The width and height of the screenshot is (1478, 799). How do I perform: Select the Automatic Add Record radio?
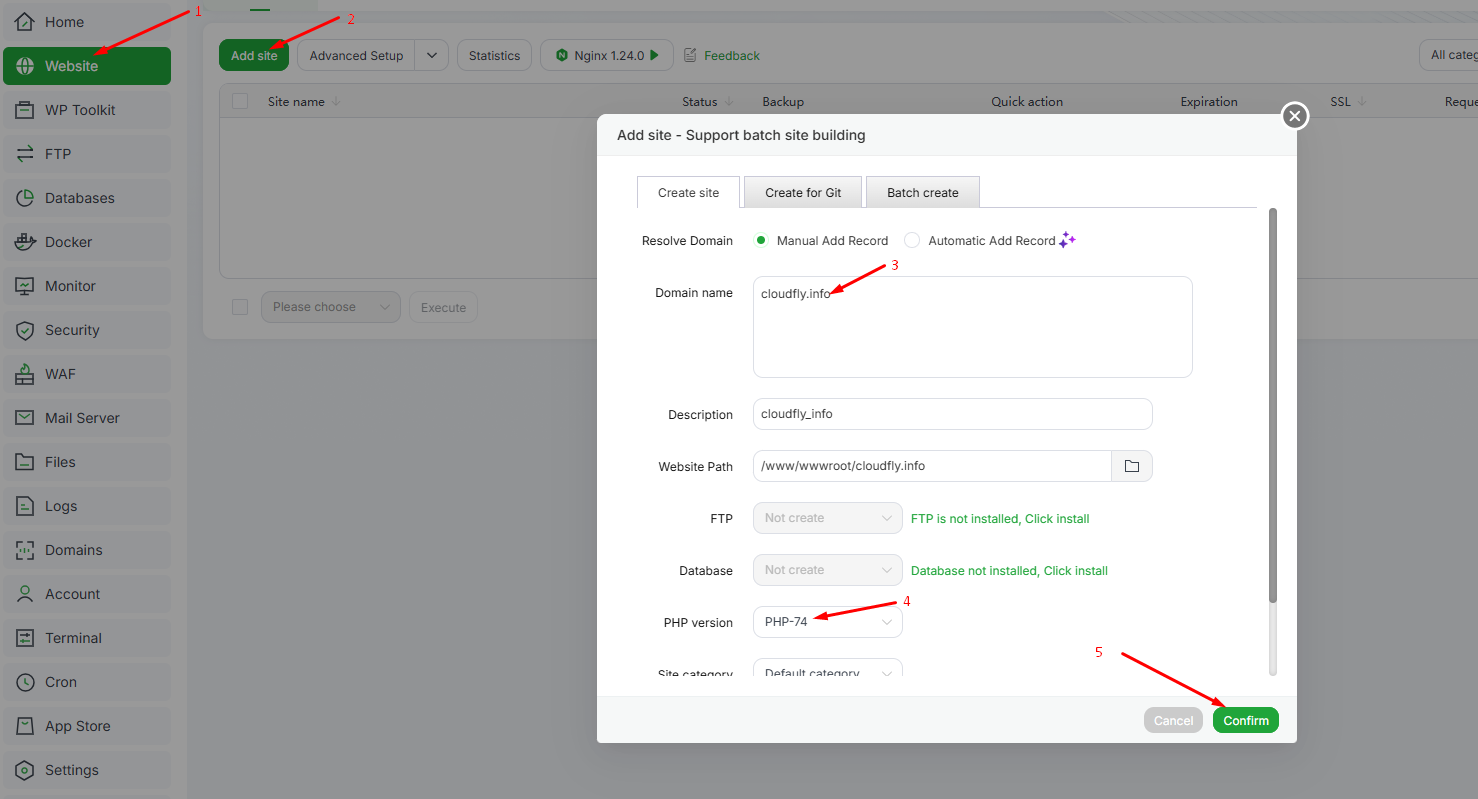point(912,241)
